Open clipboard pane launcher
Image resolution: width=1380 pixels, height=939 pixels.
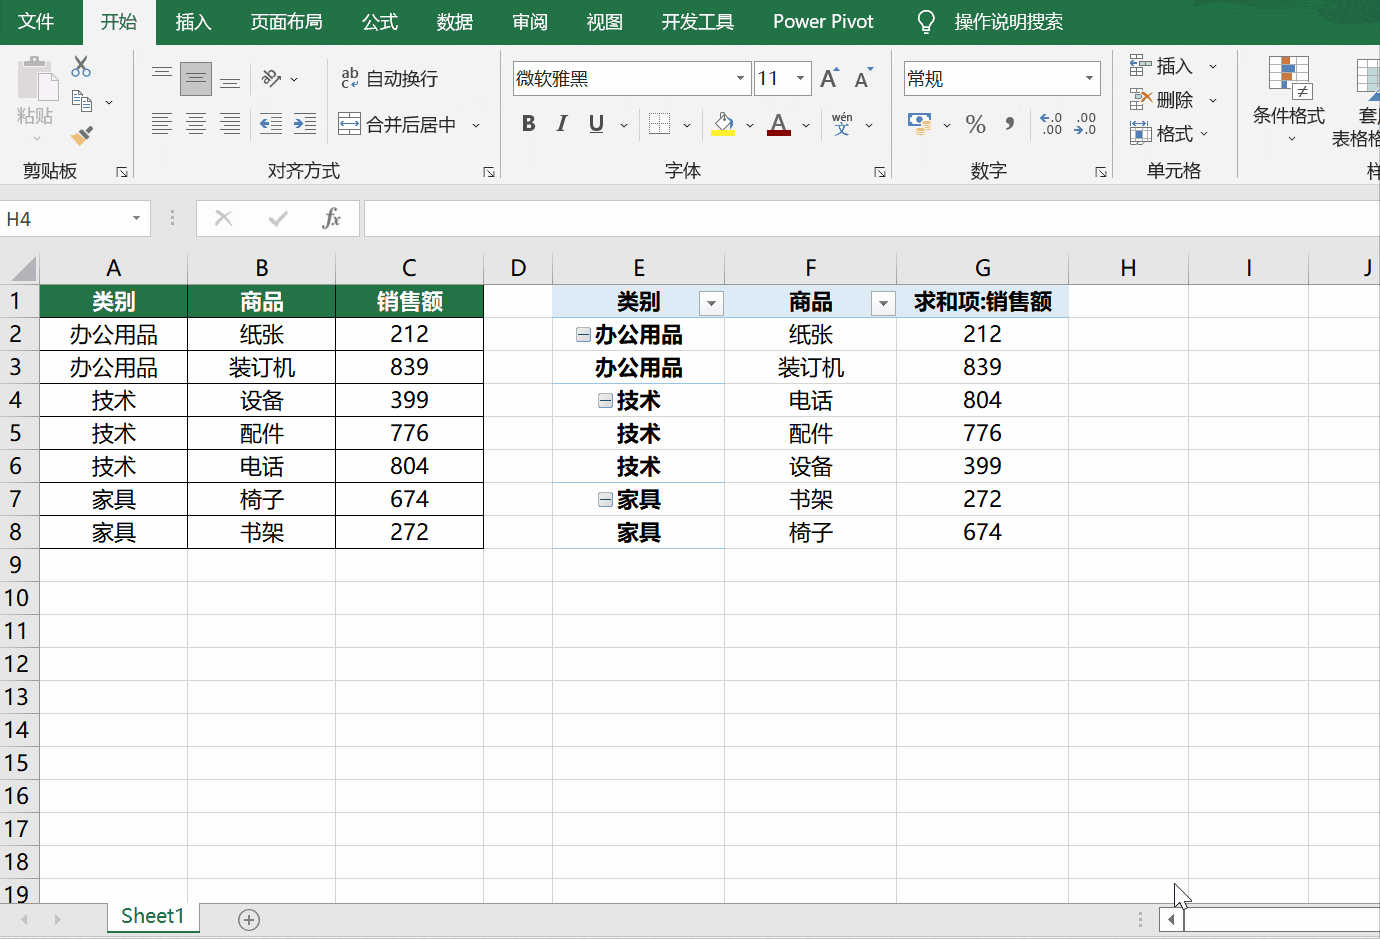[122, 172]
